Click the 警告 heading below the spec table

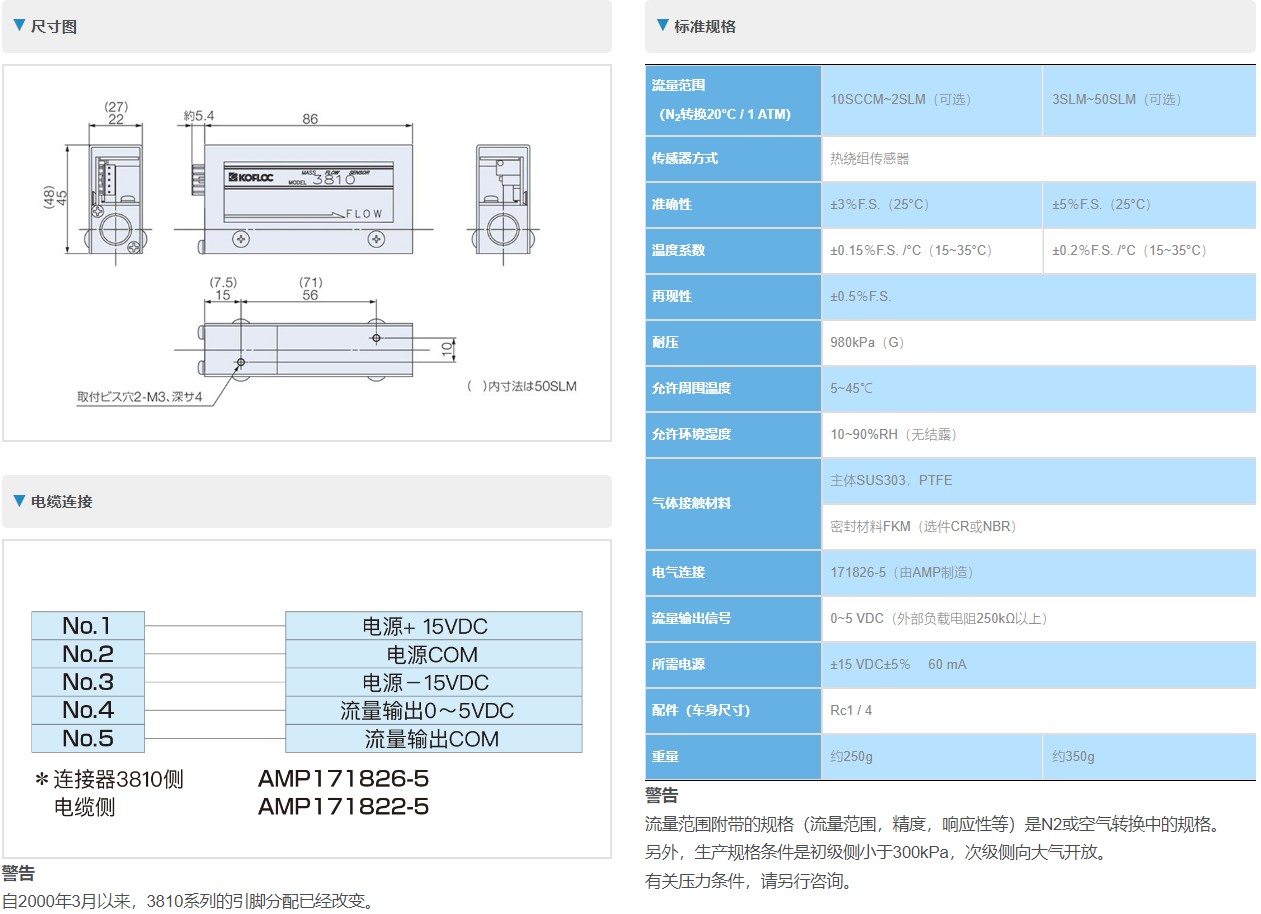point(662,796)
